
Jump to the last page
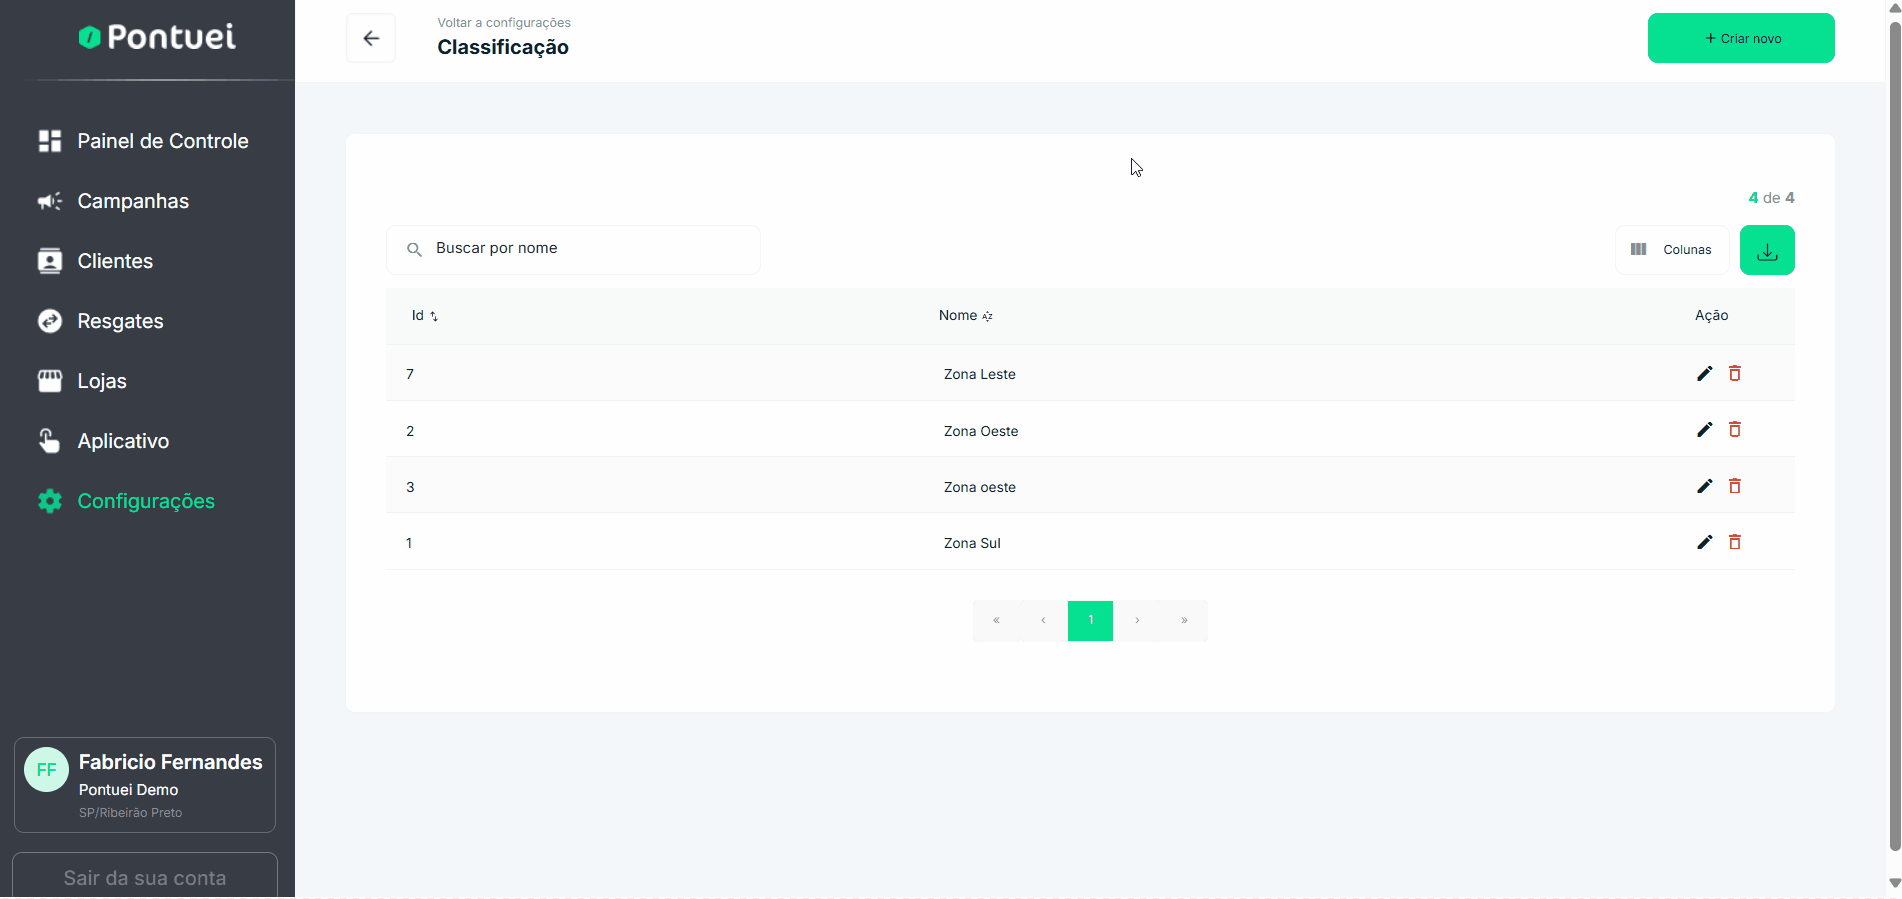(x=1184, y=621)
